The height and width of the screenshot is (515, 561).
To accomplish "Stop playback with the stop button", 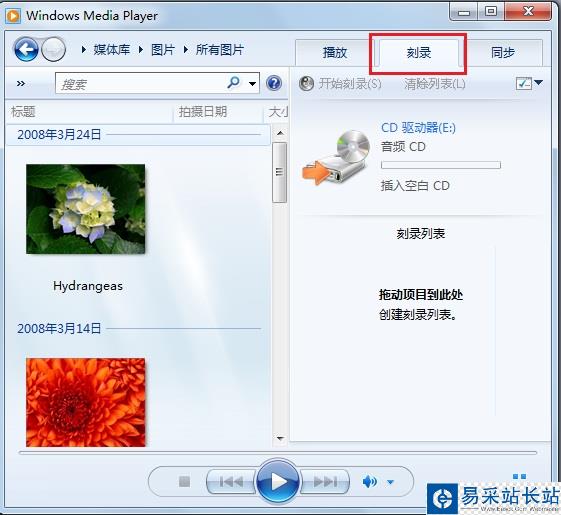I will coord(184,481).
